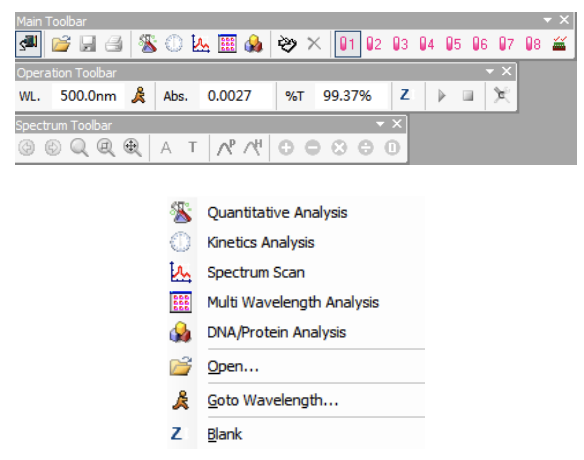Open Spectrum Toolbar options dropdown arrow
This screenshot has height=460, width=584.
(x=380, y=124)
